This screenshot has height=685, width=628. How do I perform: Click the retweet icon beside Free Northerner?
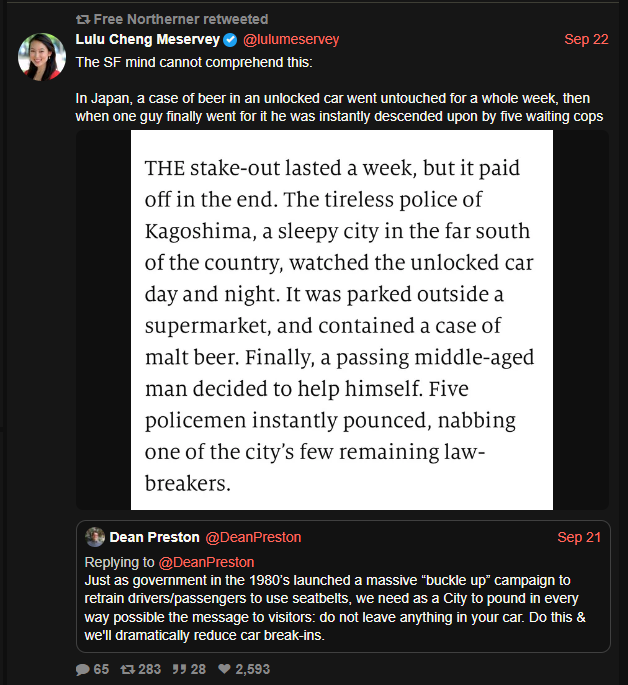83,20
